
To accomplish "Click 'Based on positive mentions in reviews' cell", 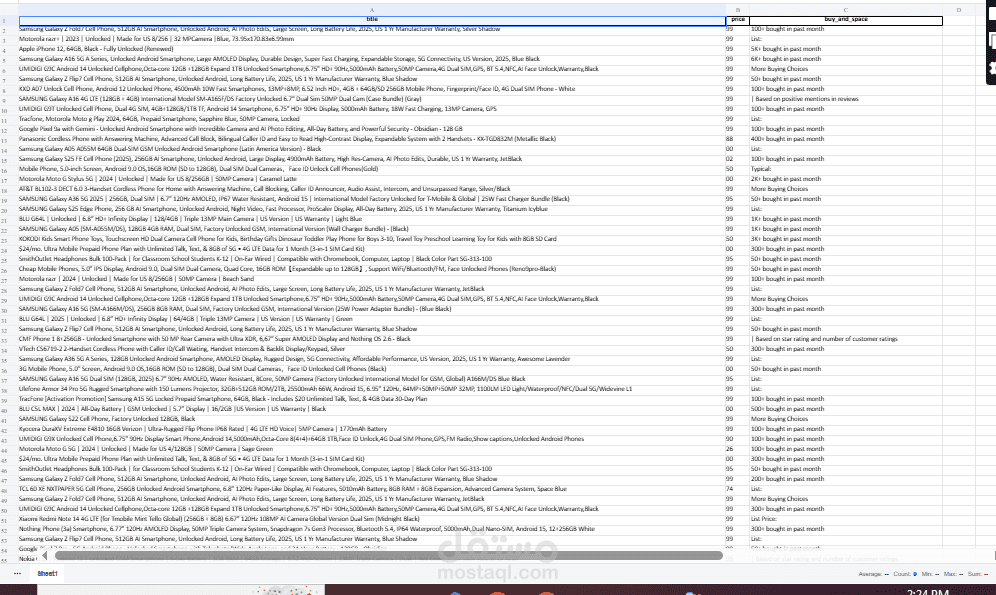I will click(x=845, y=99).
